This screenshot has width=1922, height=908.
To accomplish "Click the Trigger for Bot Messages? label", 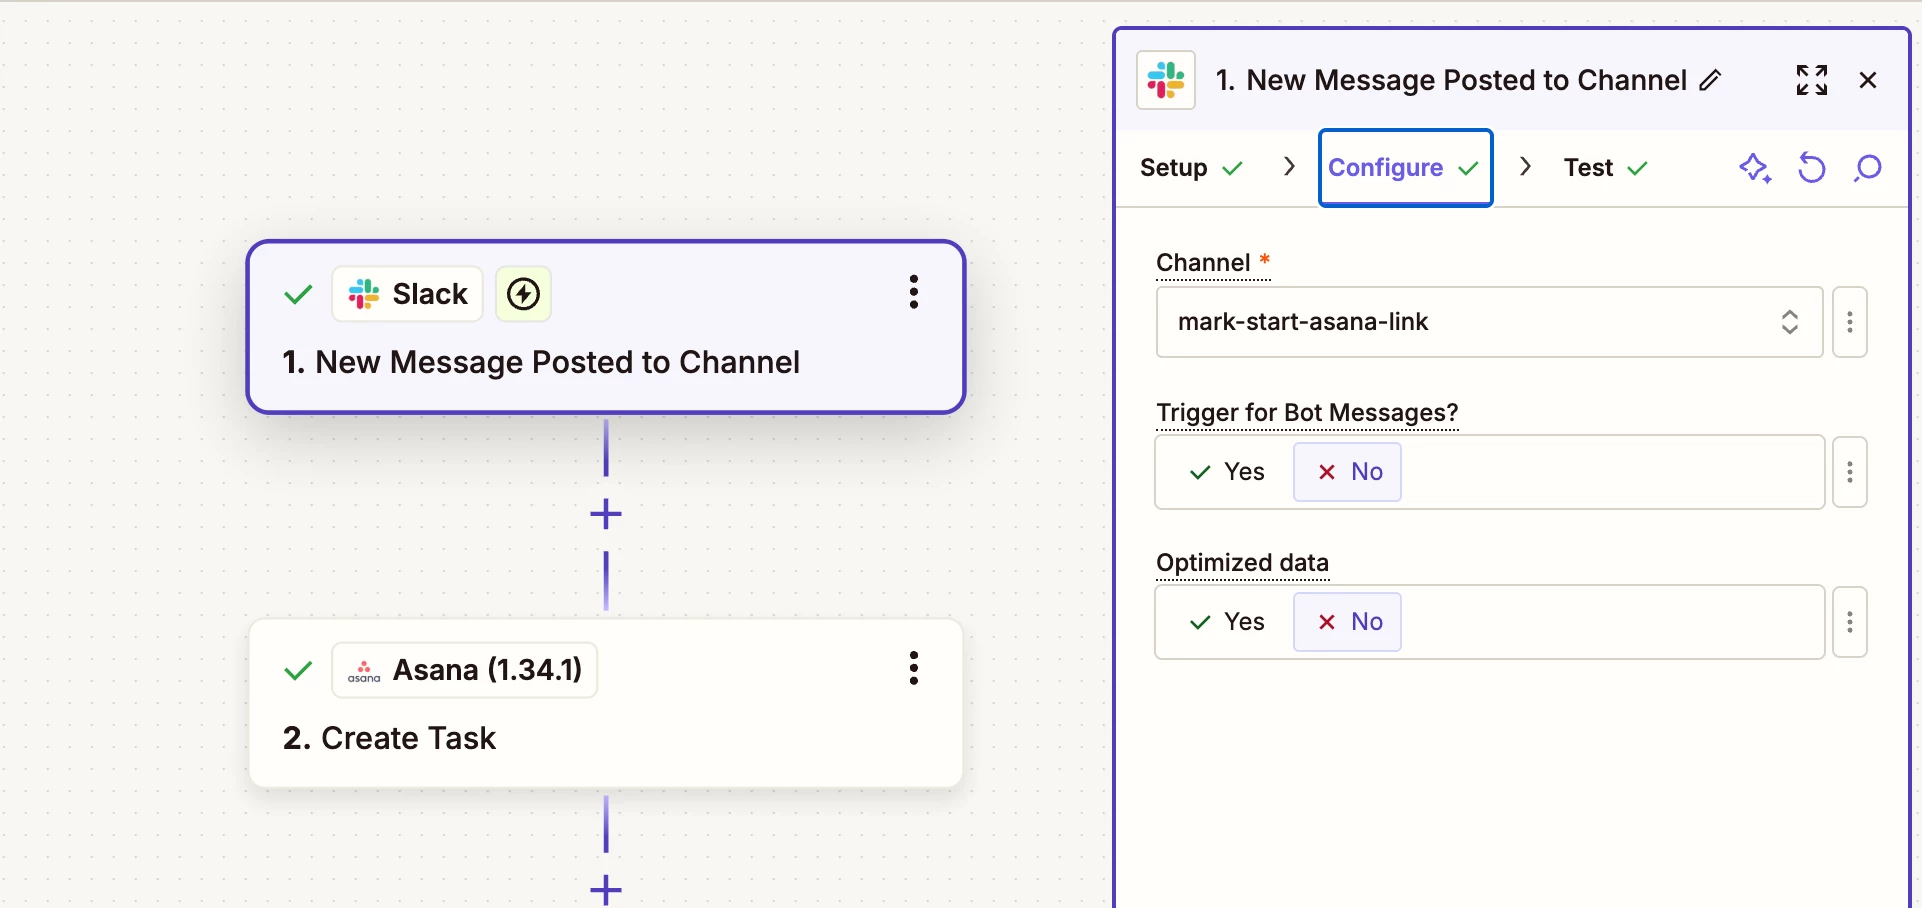I will tap(1307, 413).
